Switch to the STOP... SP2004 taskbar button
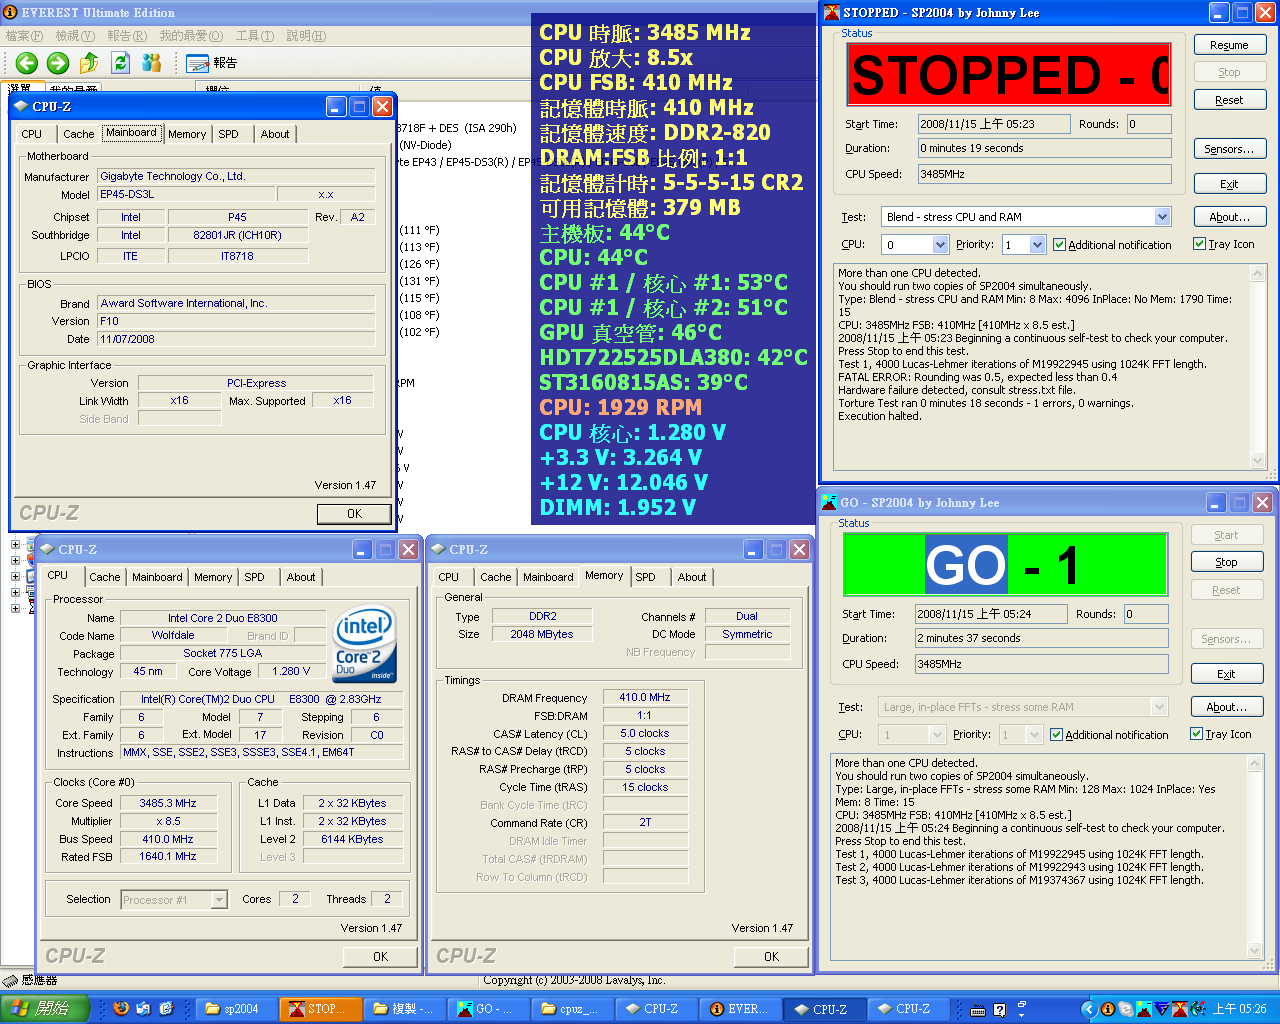 320,1009
